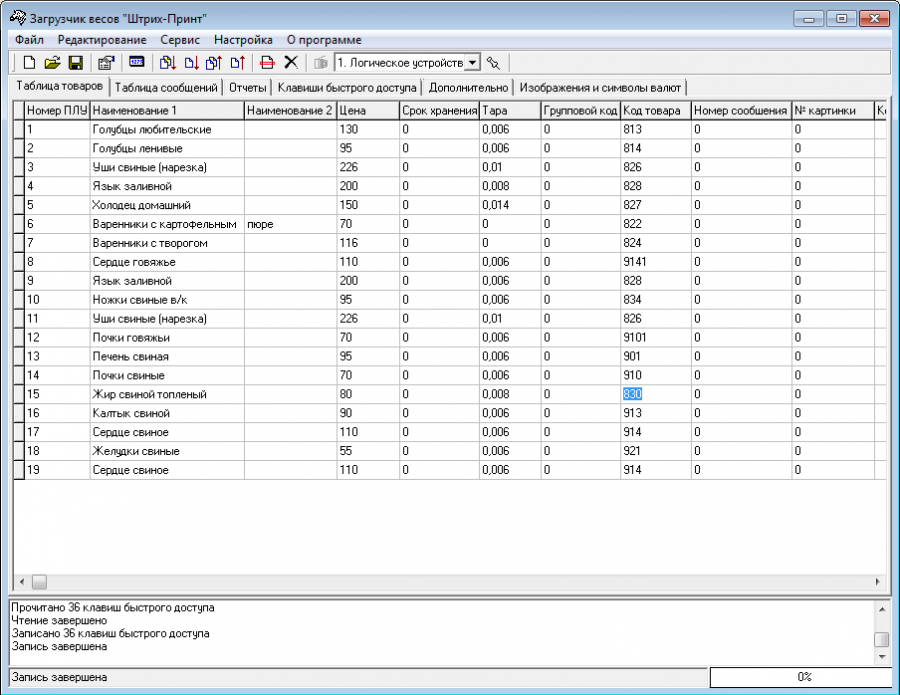900x695 pixels.
Task: Click the cell 'Голубцы любительские'
Action: point(167,130)
